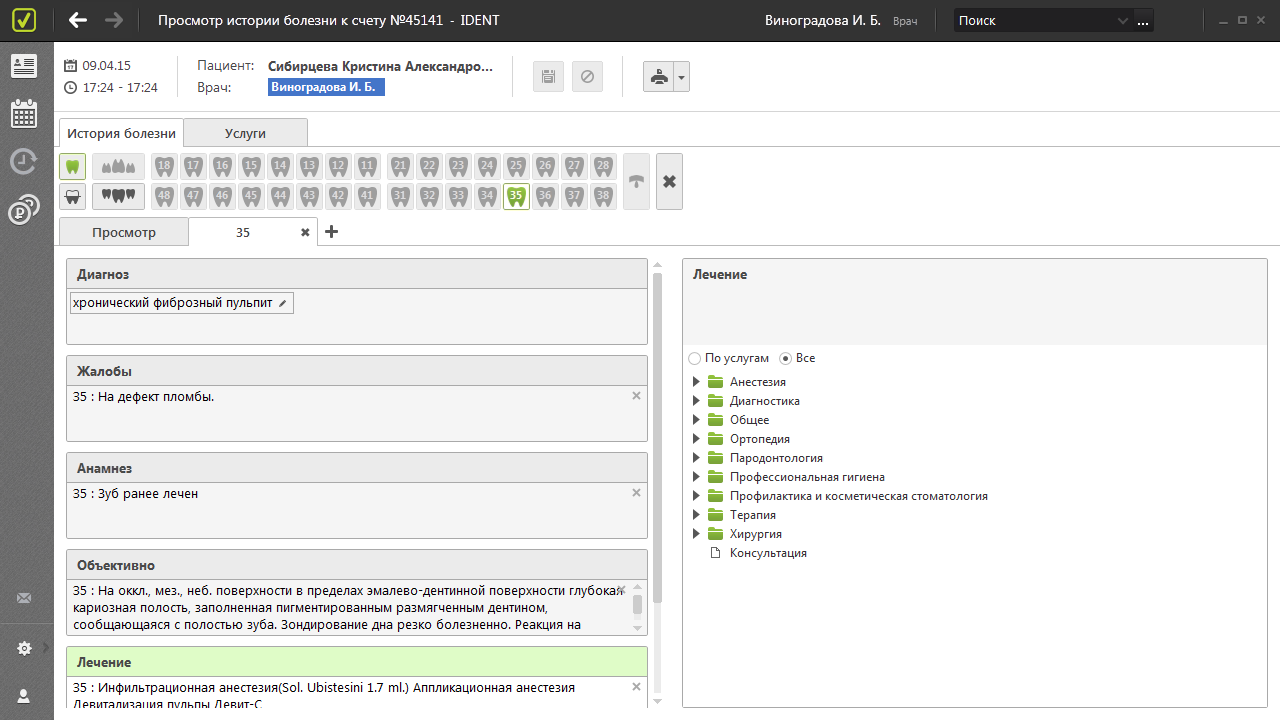Toggle permanent teeth chart view button
Screen dimensions: 1280x720
[72, 166]
